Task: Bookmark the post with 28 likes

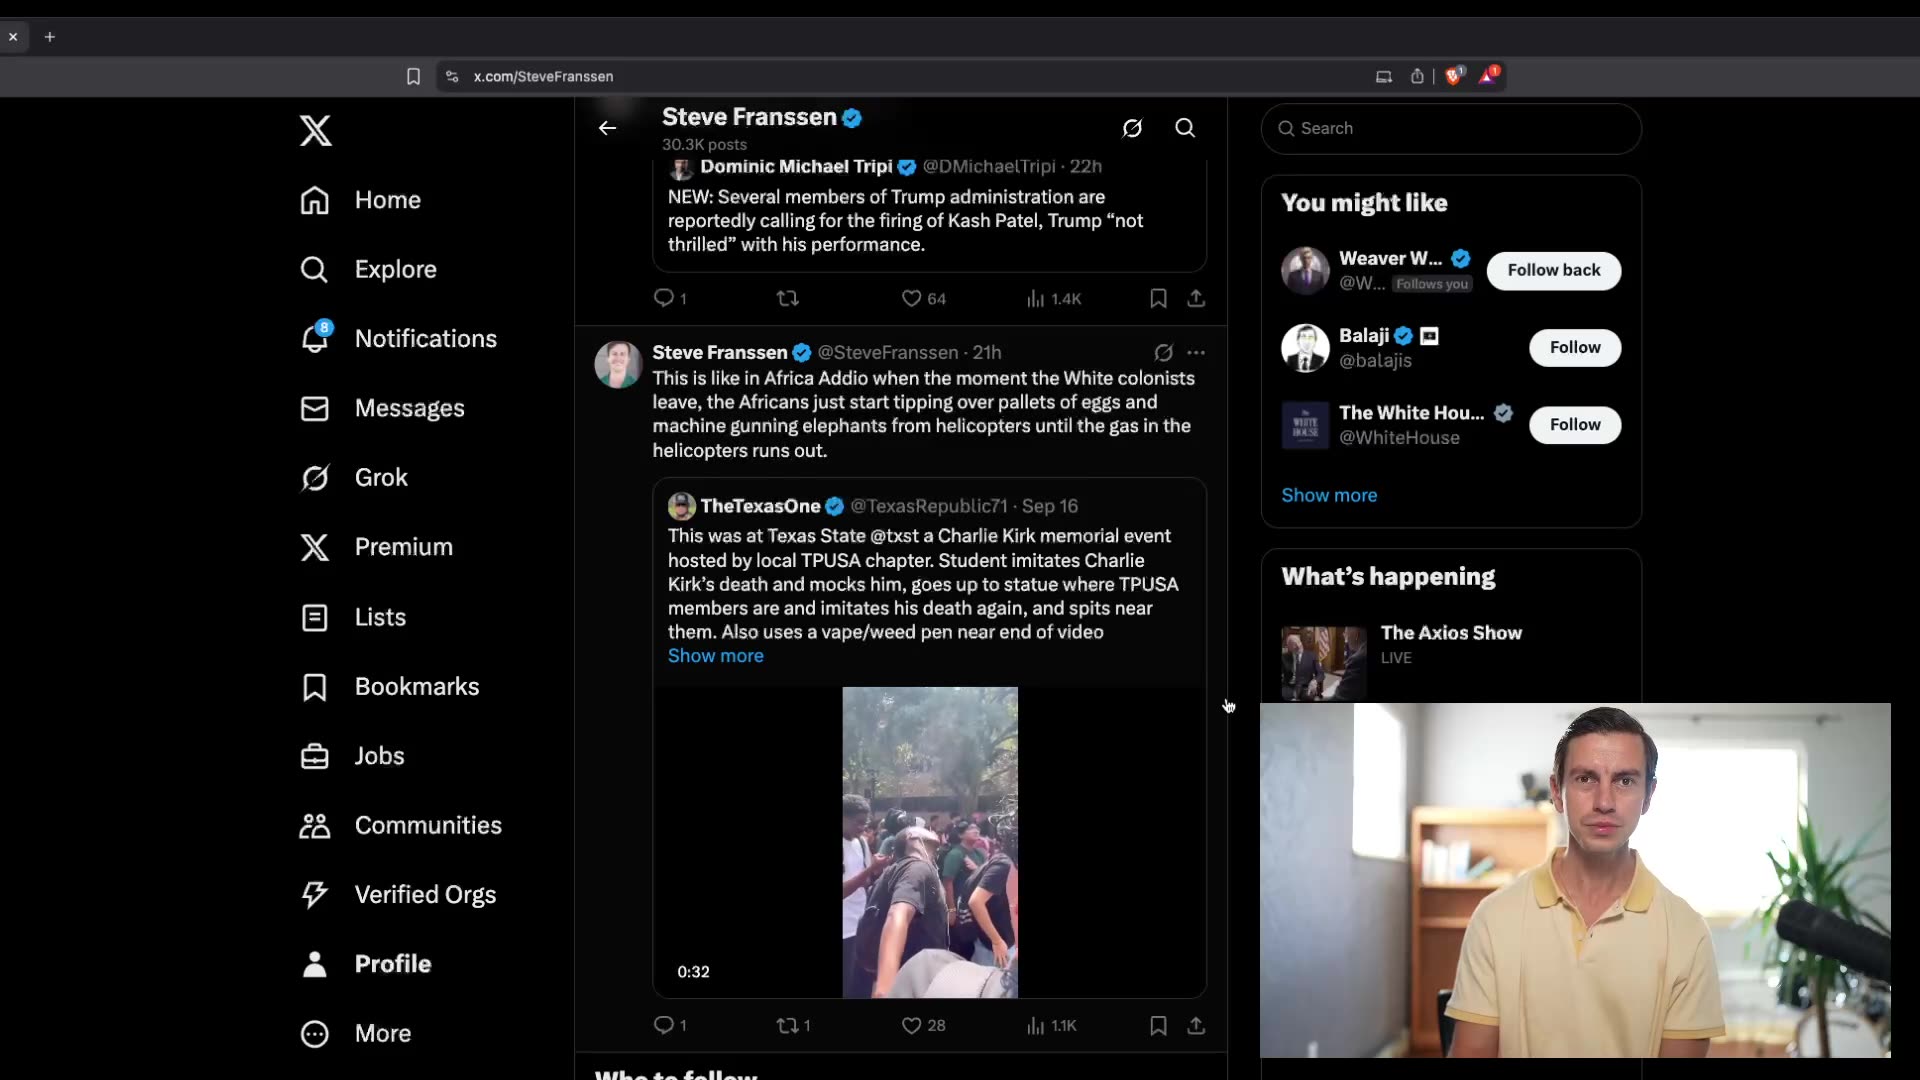Action: [1158, 1025]
